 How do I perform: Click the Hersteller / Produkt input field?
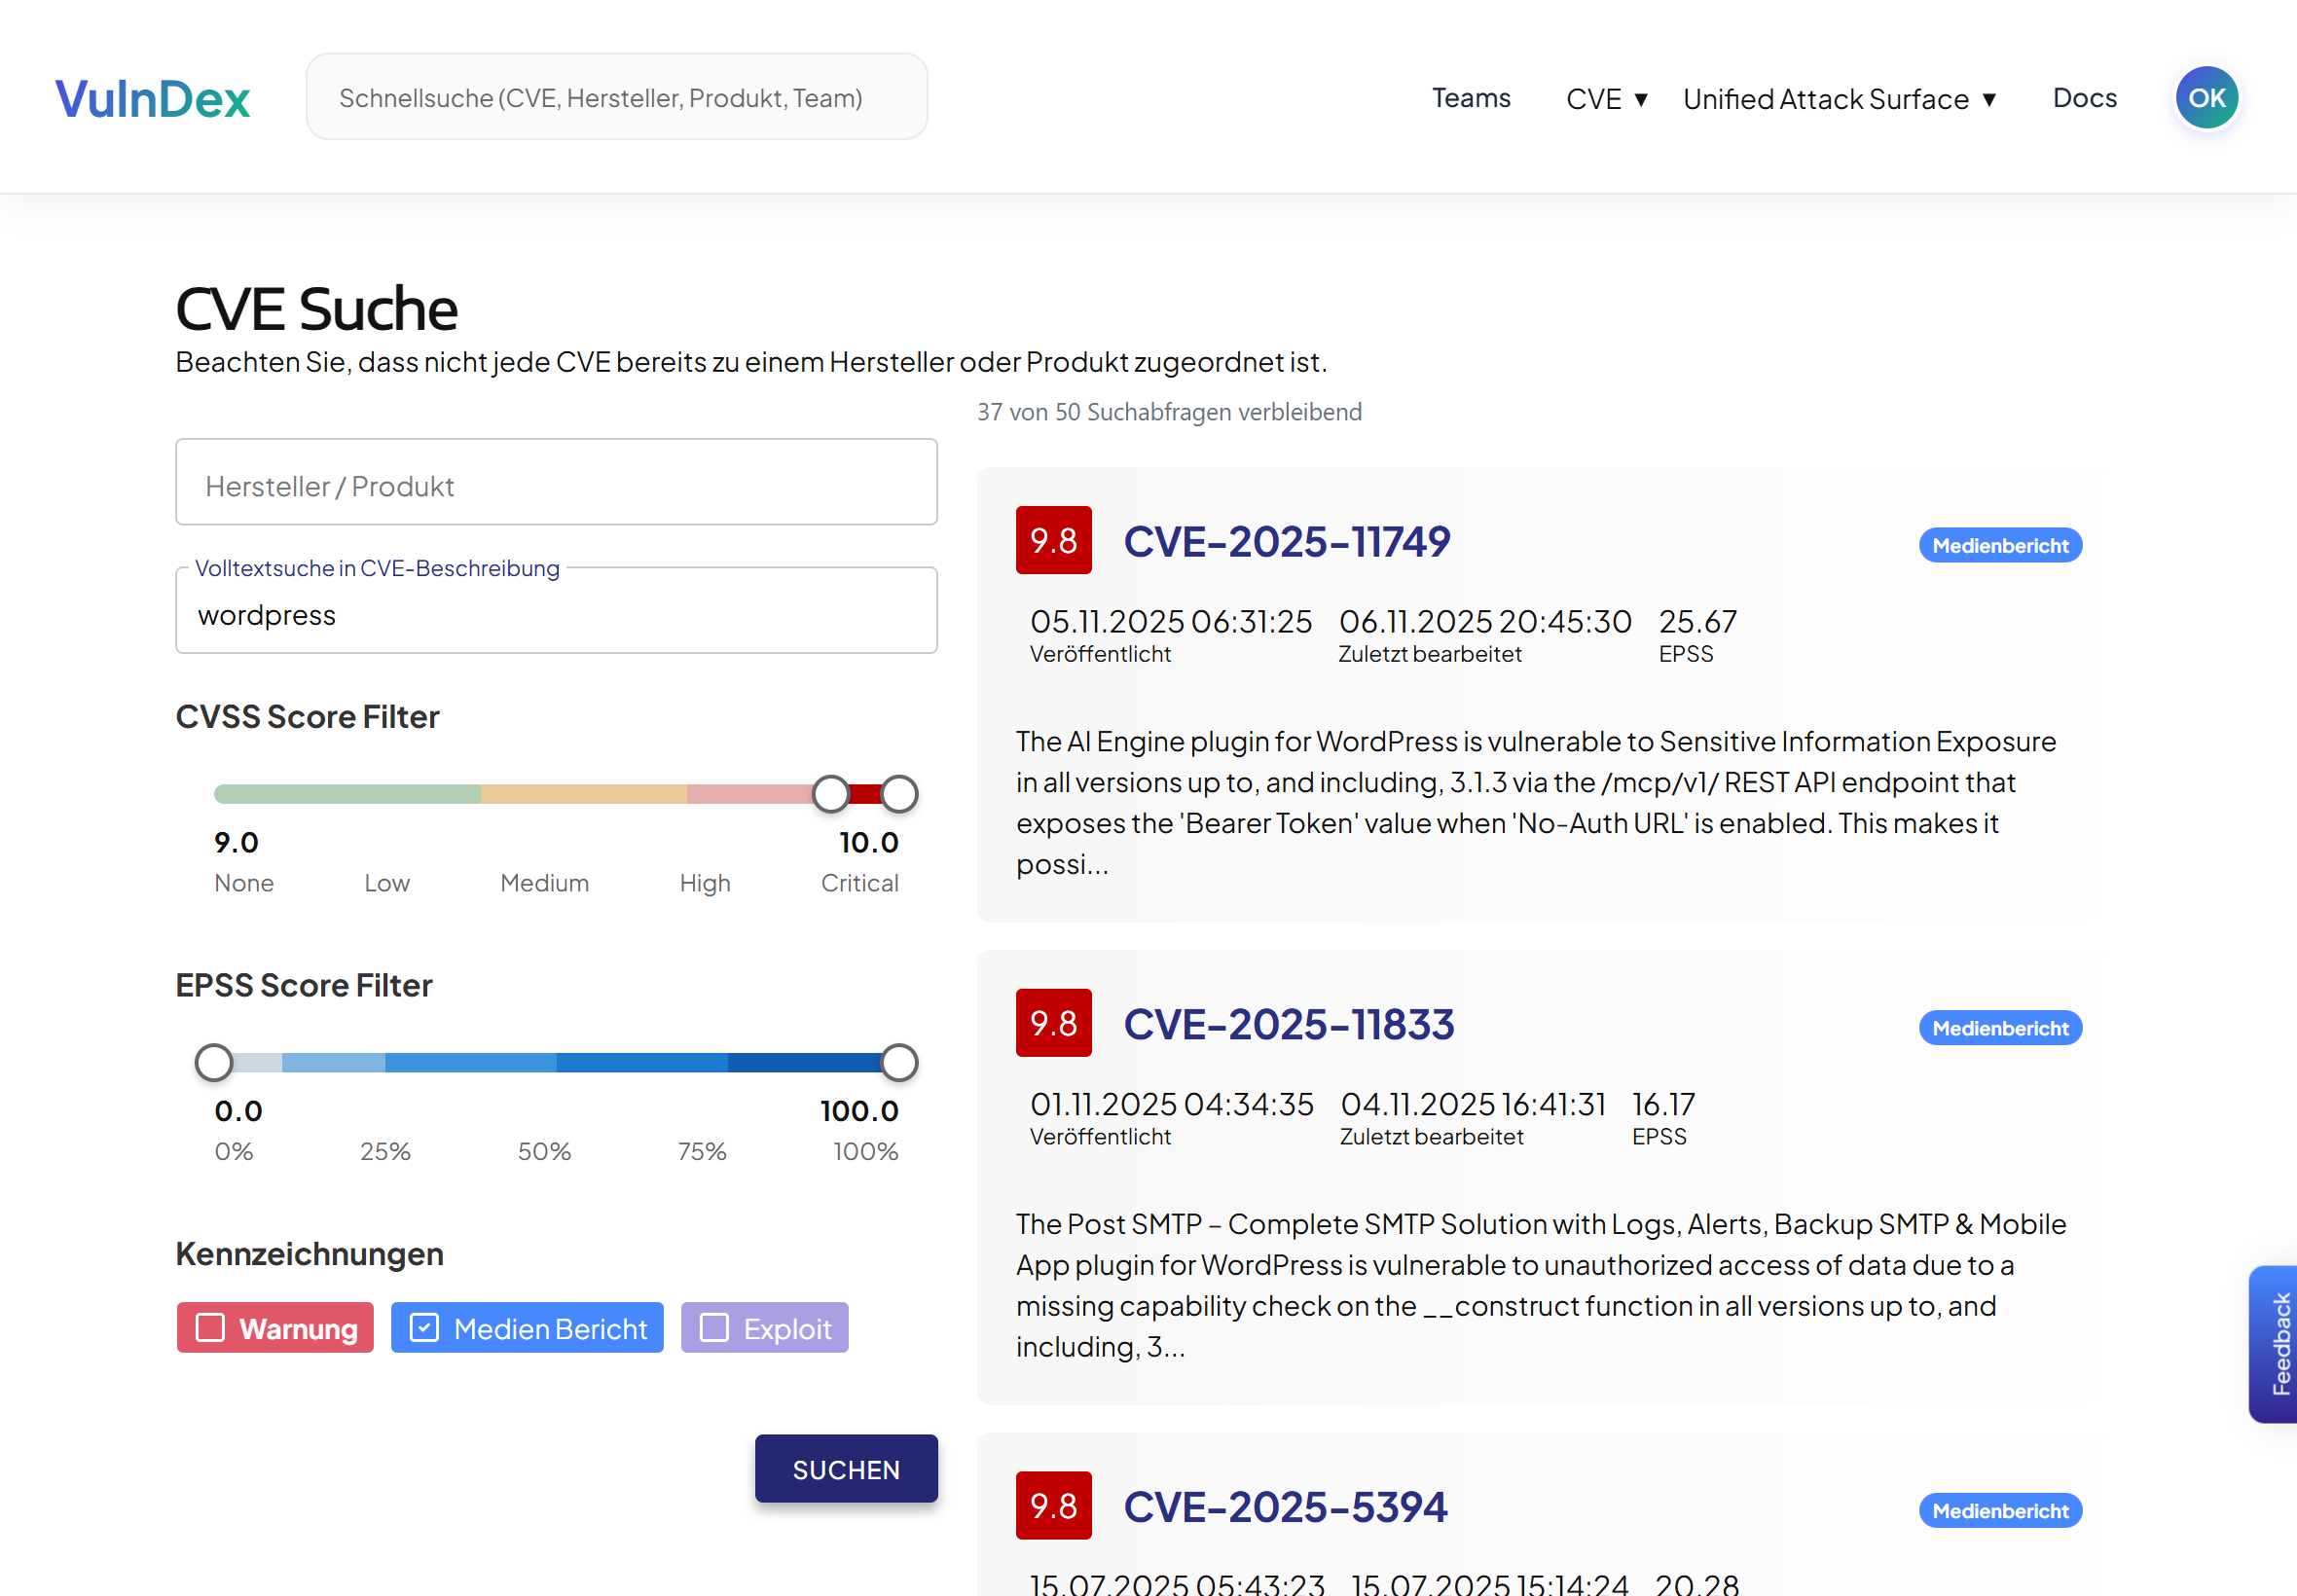(556, 485)
